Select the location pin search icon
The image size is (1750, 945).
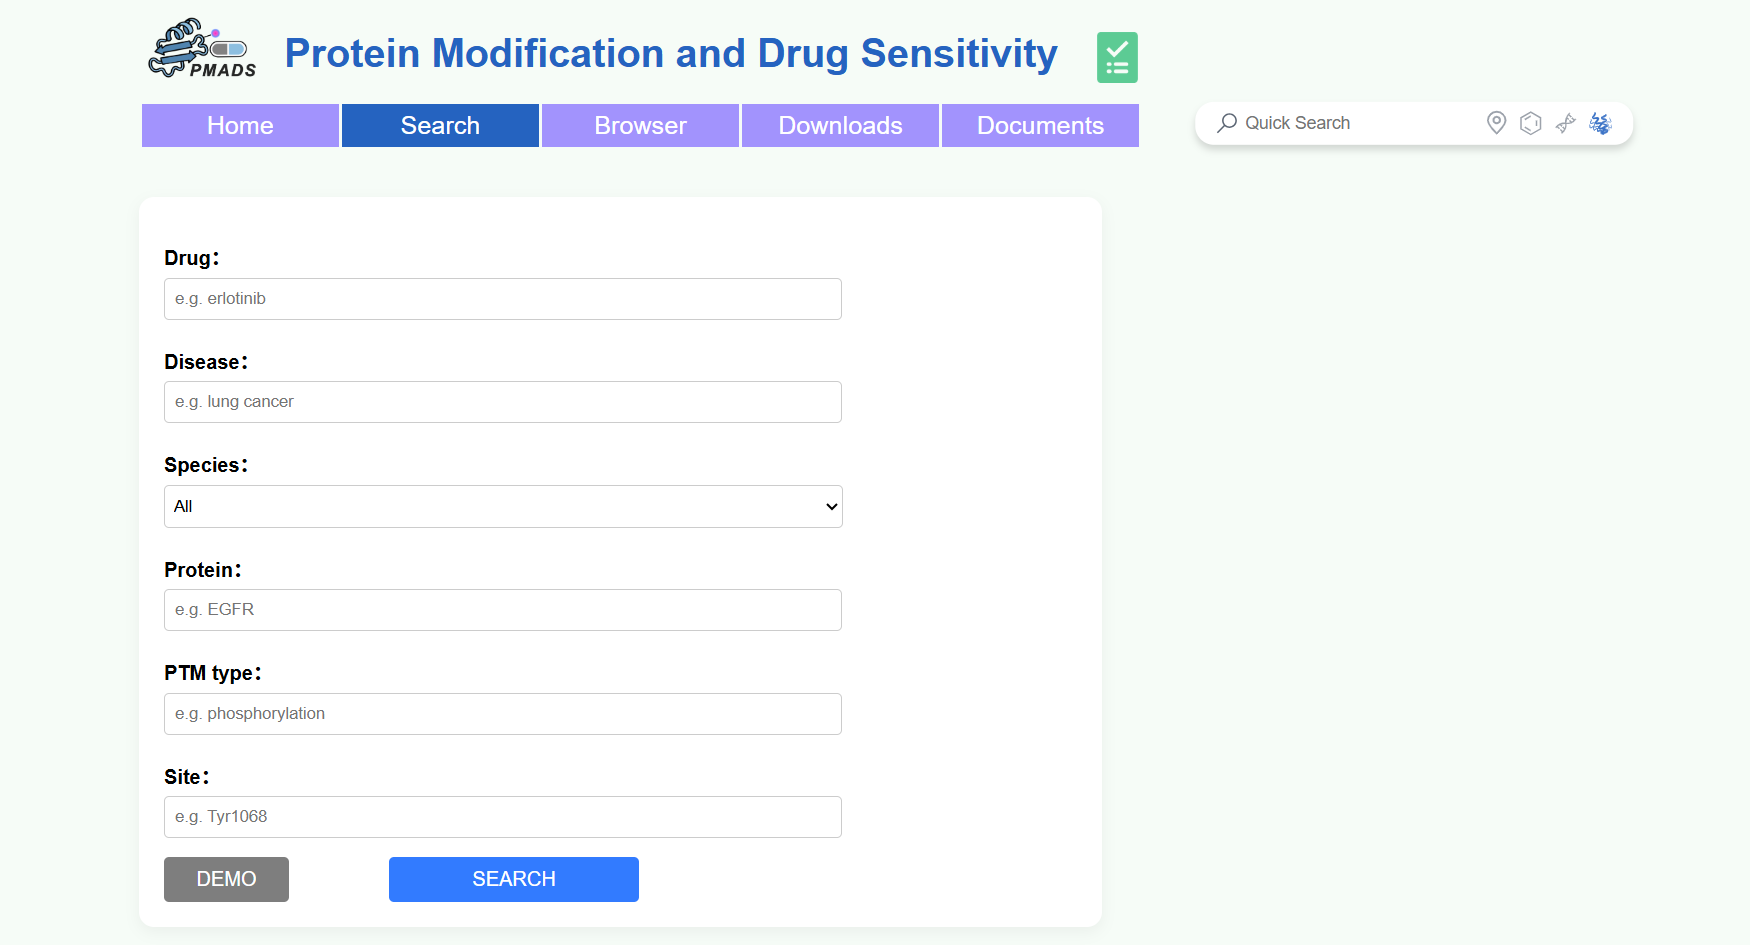pos(1496,123)
